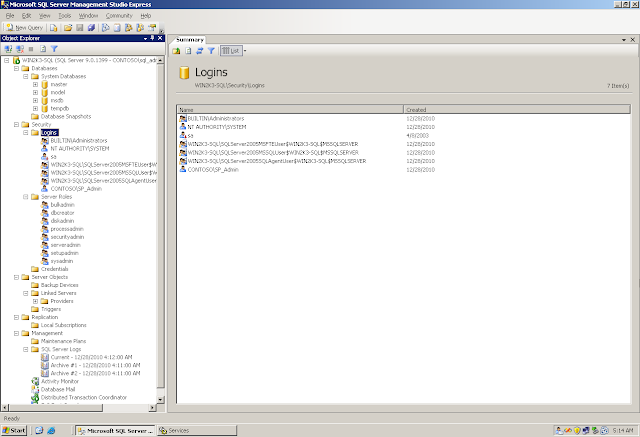Viewport: 640px width, 437px height.
Task: Sort by the Created column header
Action: [517, 109]
